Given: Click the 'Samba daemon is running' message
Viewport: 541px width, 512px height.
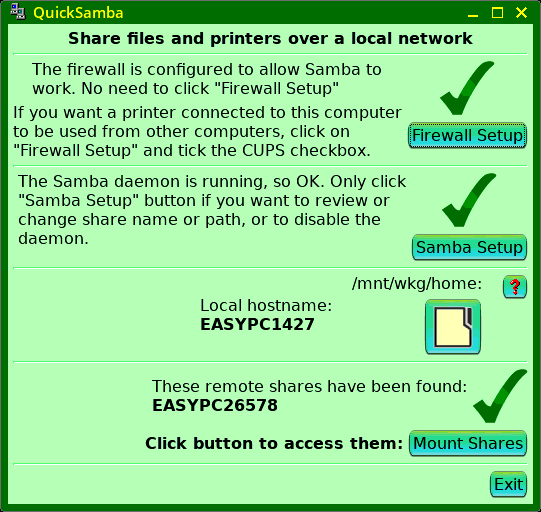Looking at the screenshot, I should pyautogui.click(x=212, y=210).
